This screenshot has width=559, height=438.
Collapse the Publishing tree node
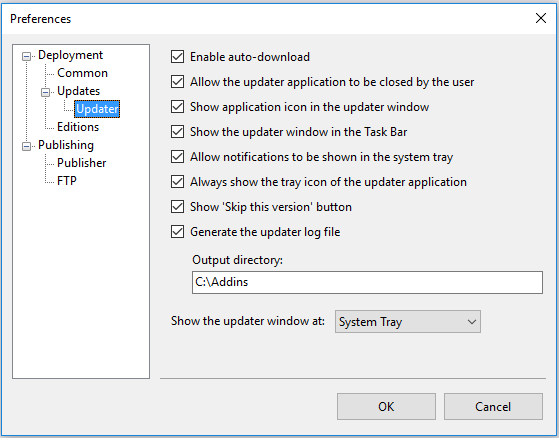tap(26, 146)
